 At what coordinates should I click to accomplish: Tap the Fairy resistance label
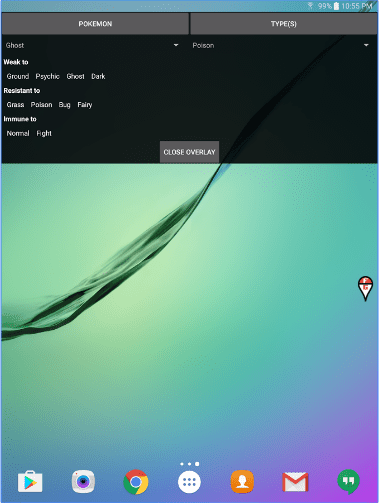85,105
